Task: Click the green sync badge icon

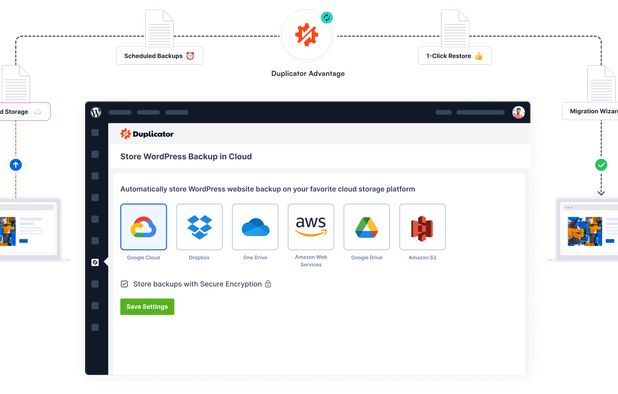Action: pyautogui.click(x=327, y=17)
